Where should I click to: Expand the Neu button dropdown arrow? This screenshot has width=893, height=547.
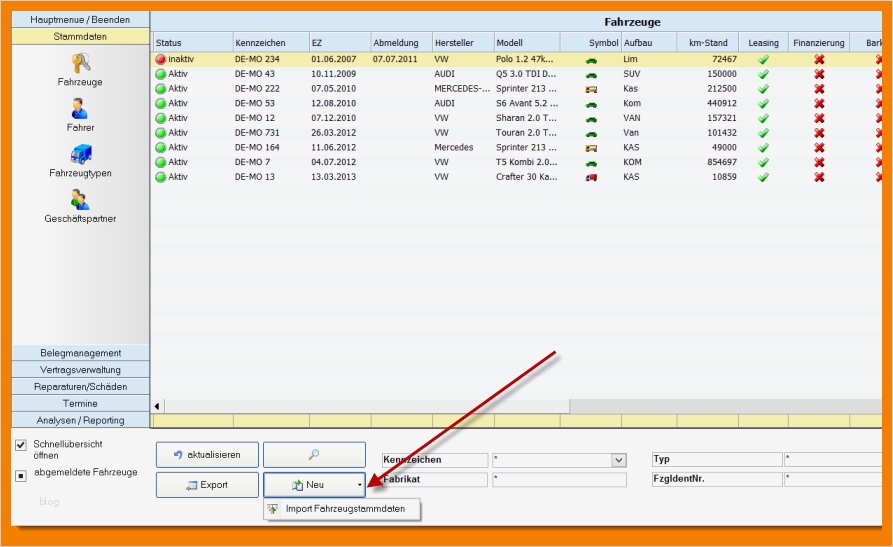359,485
